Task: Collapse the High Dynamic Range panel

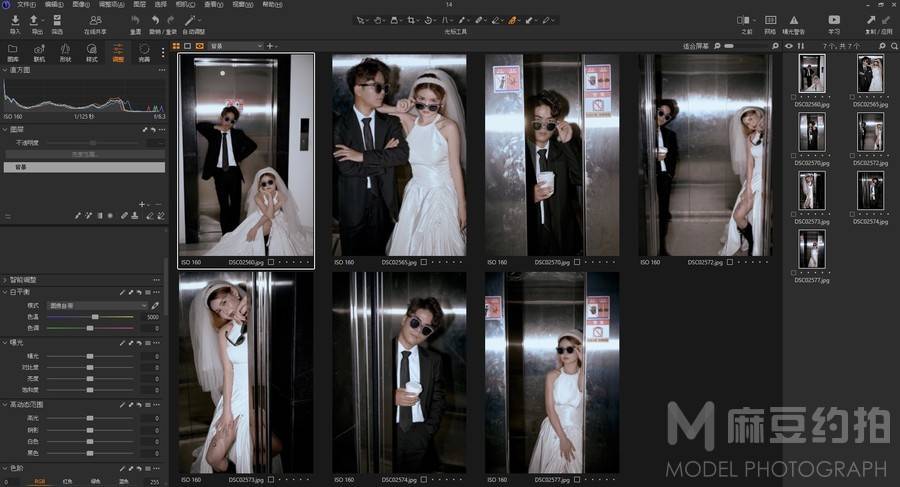Action: (5, 405)
